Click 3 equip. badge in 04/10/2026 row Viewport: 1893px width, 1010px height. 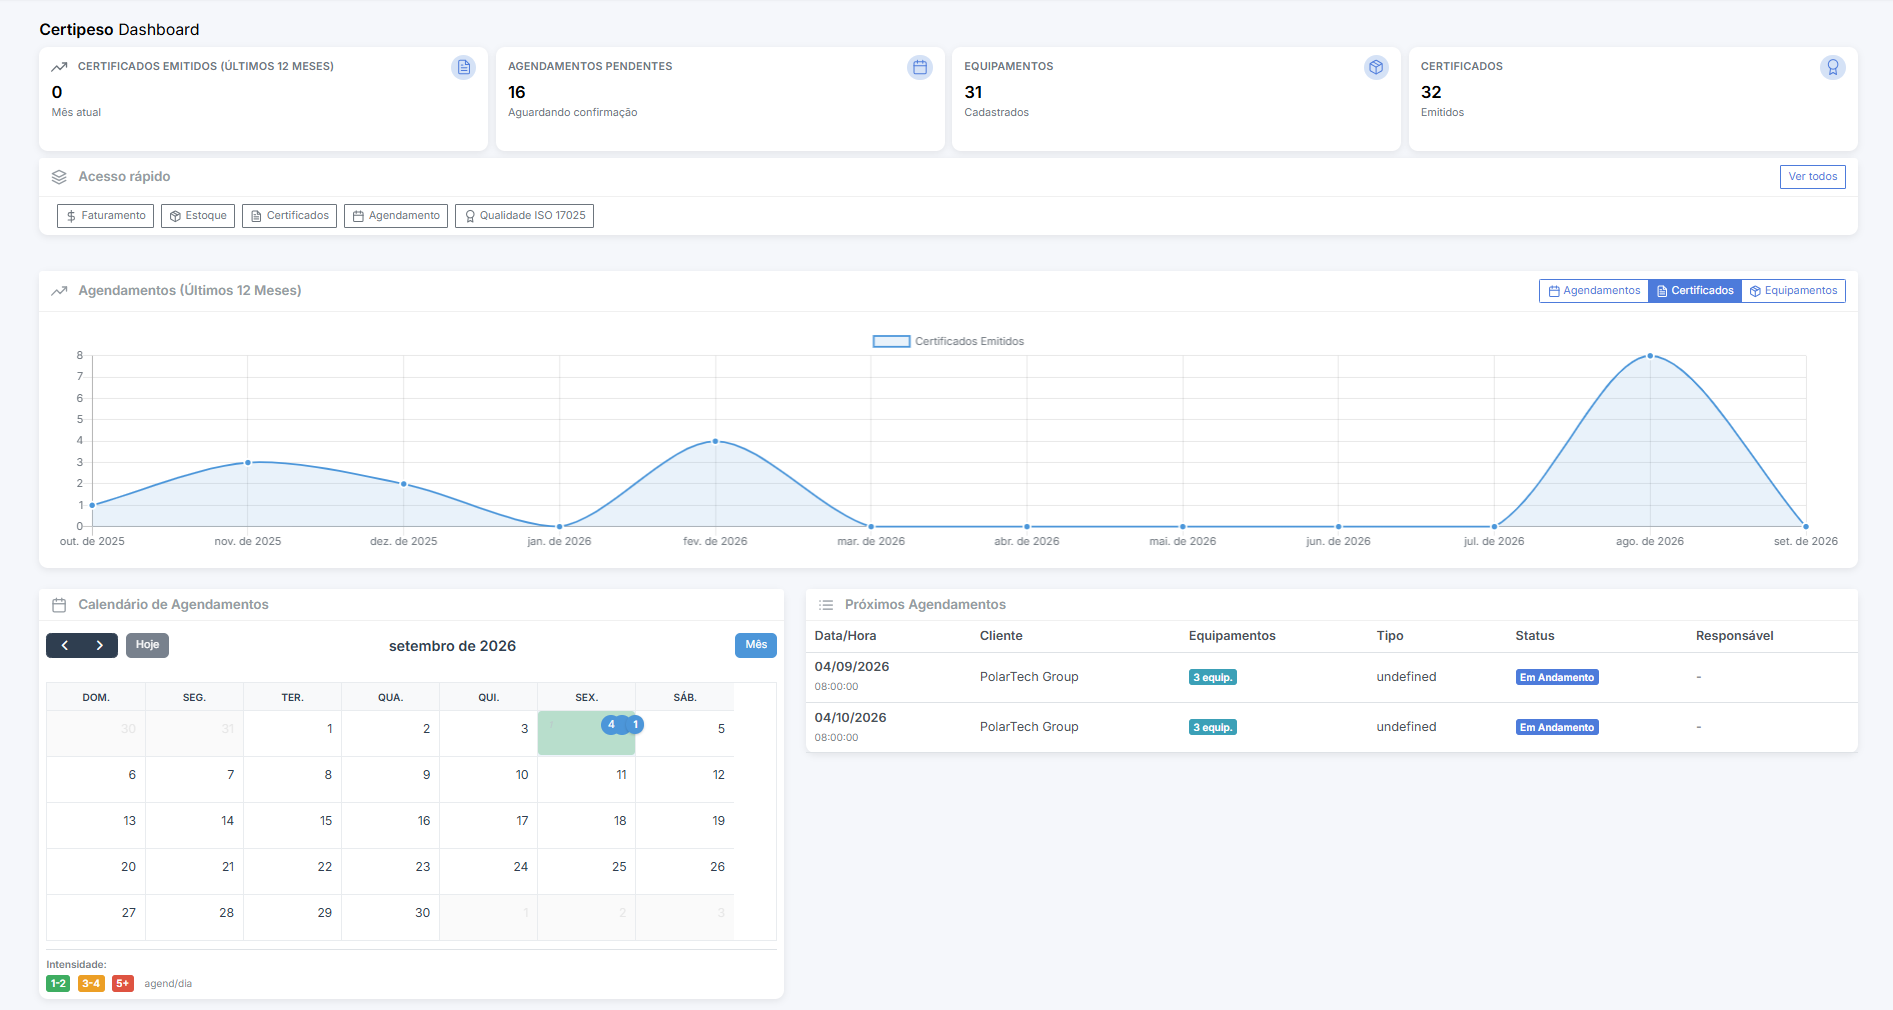click(1213, 728)
